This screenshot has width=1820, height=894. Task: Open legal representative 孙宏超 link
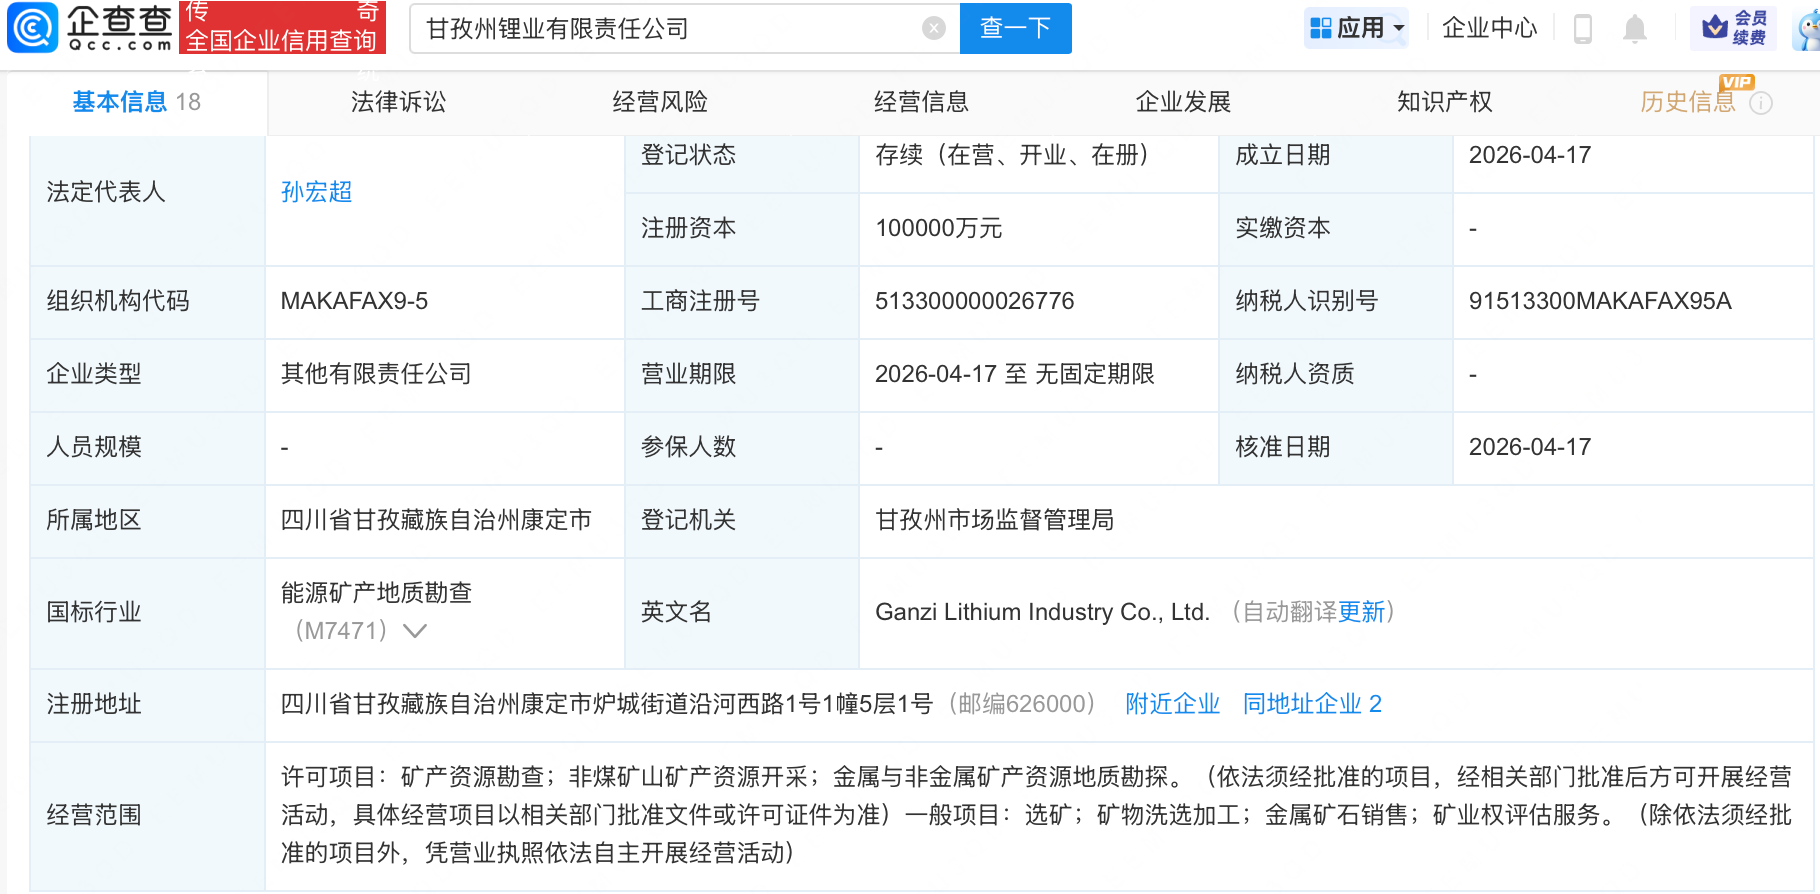(316, 192)
